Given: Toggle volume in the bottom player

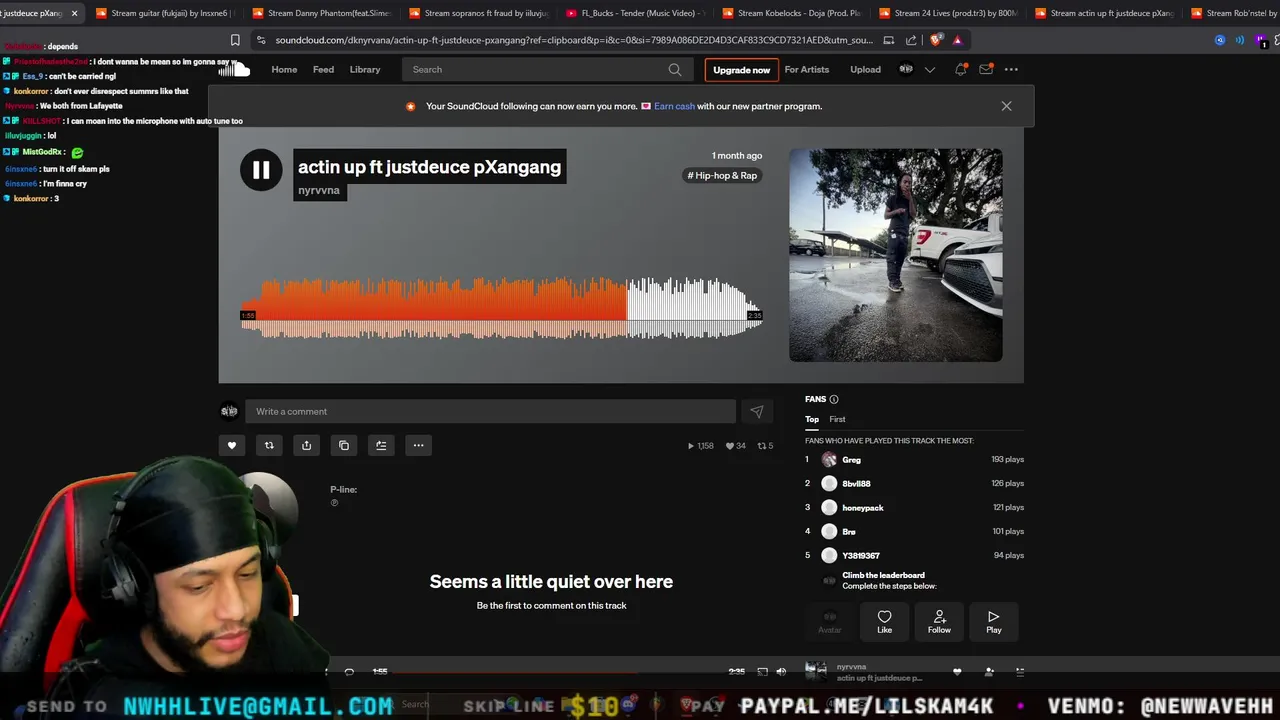Looking at the screenshot, I should 781,672.
